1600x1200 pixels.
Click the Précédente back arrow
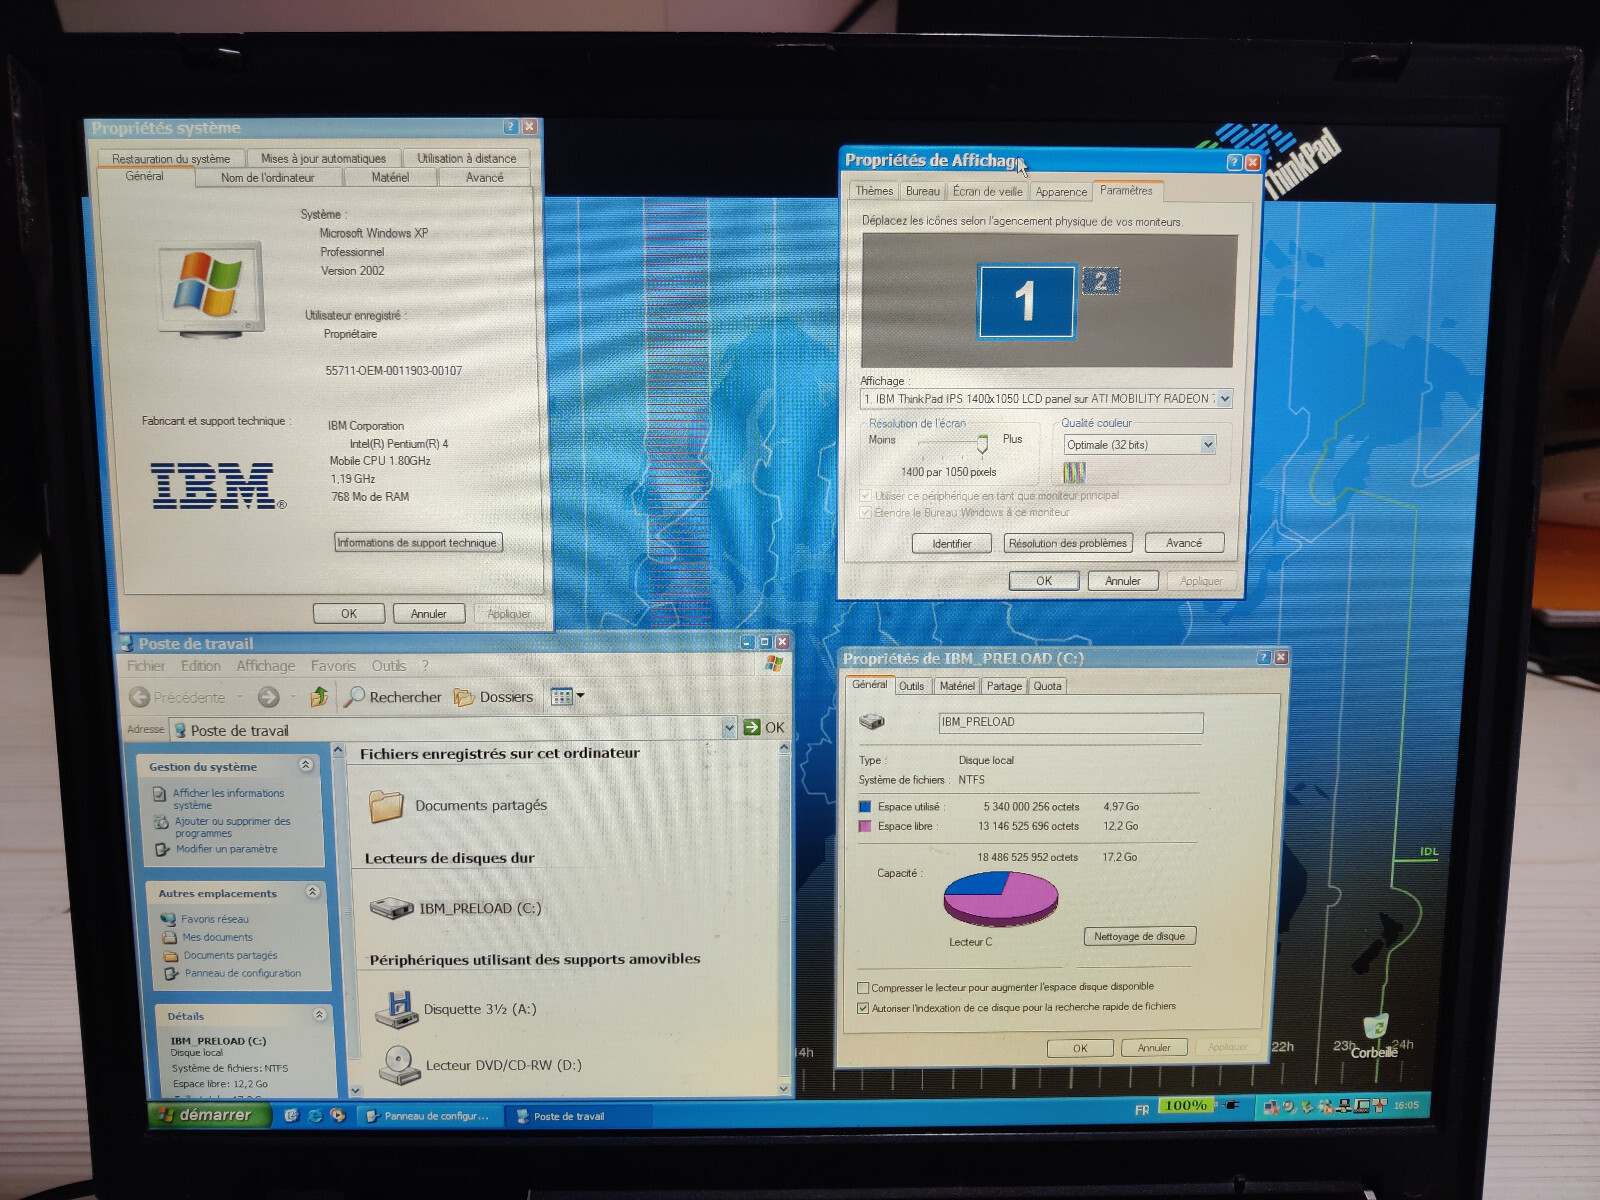[x=139, y=697]
